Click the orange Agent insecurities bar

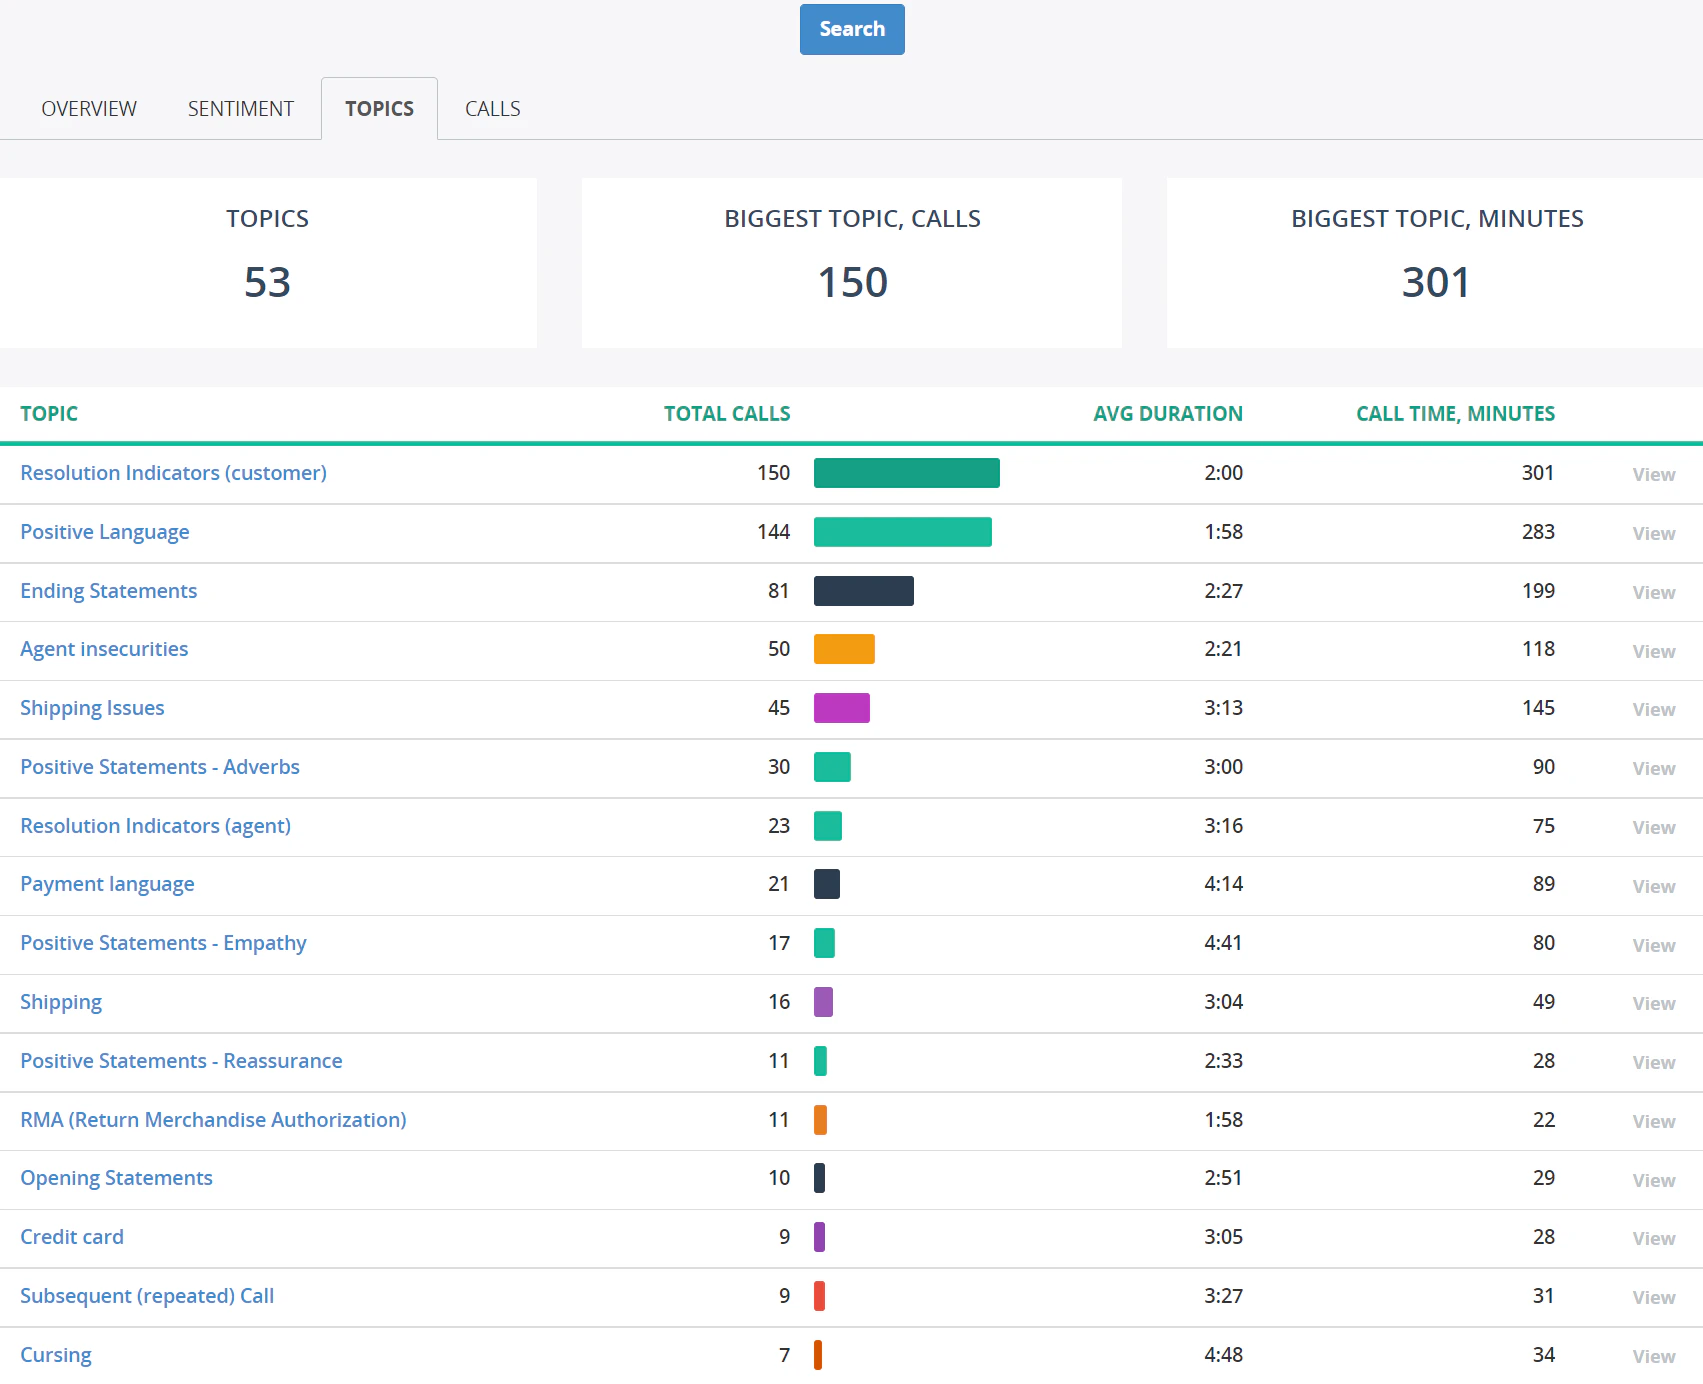tap(844, 649)
